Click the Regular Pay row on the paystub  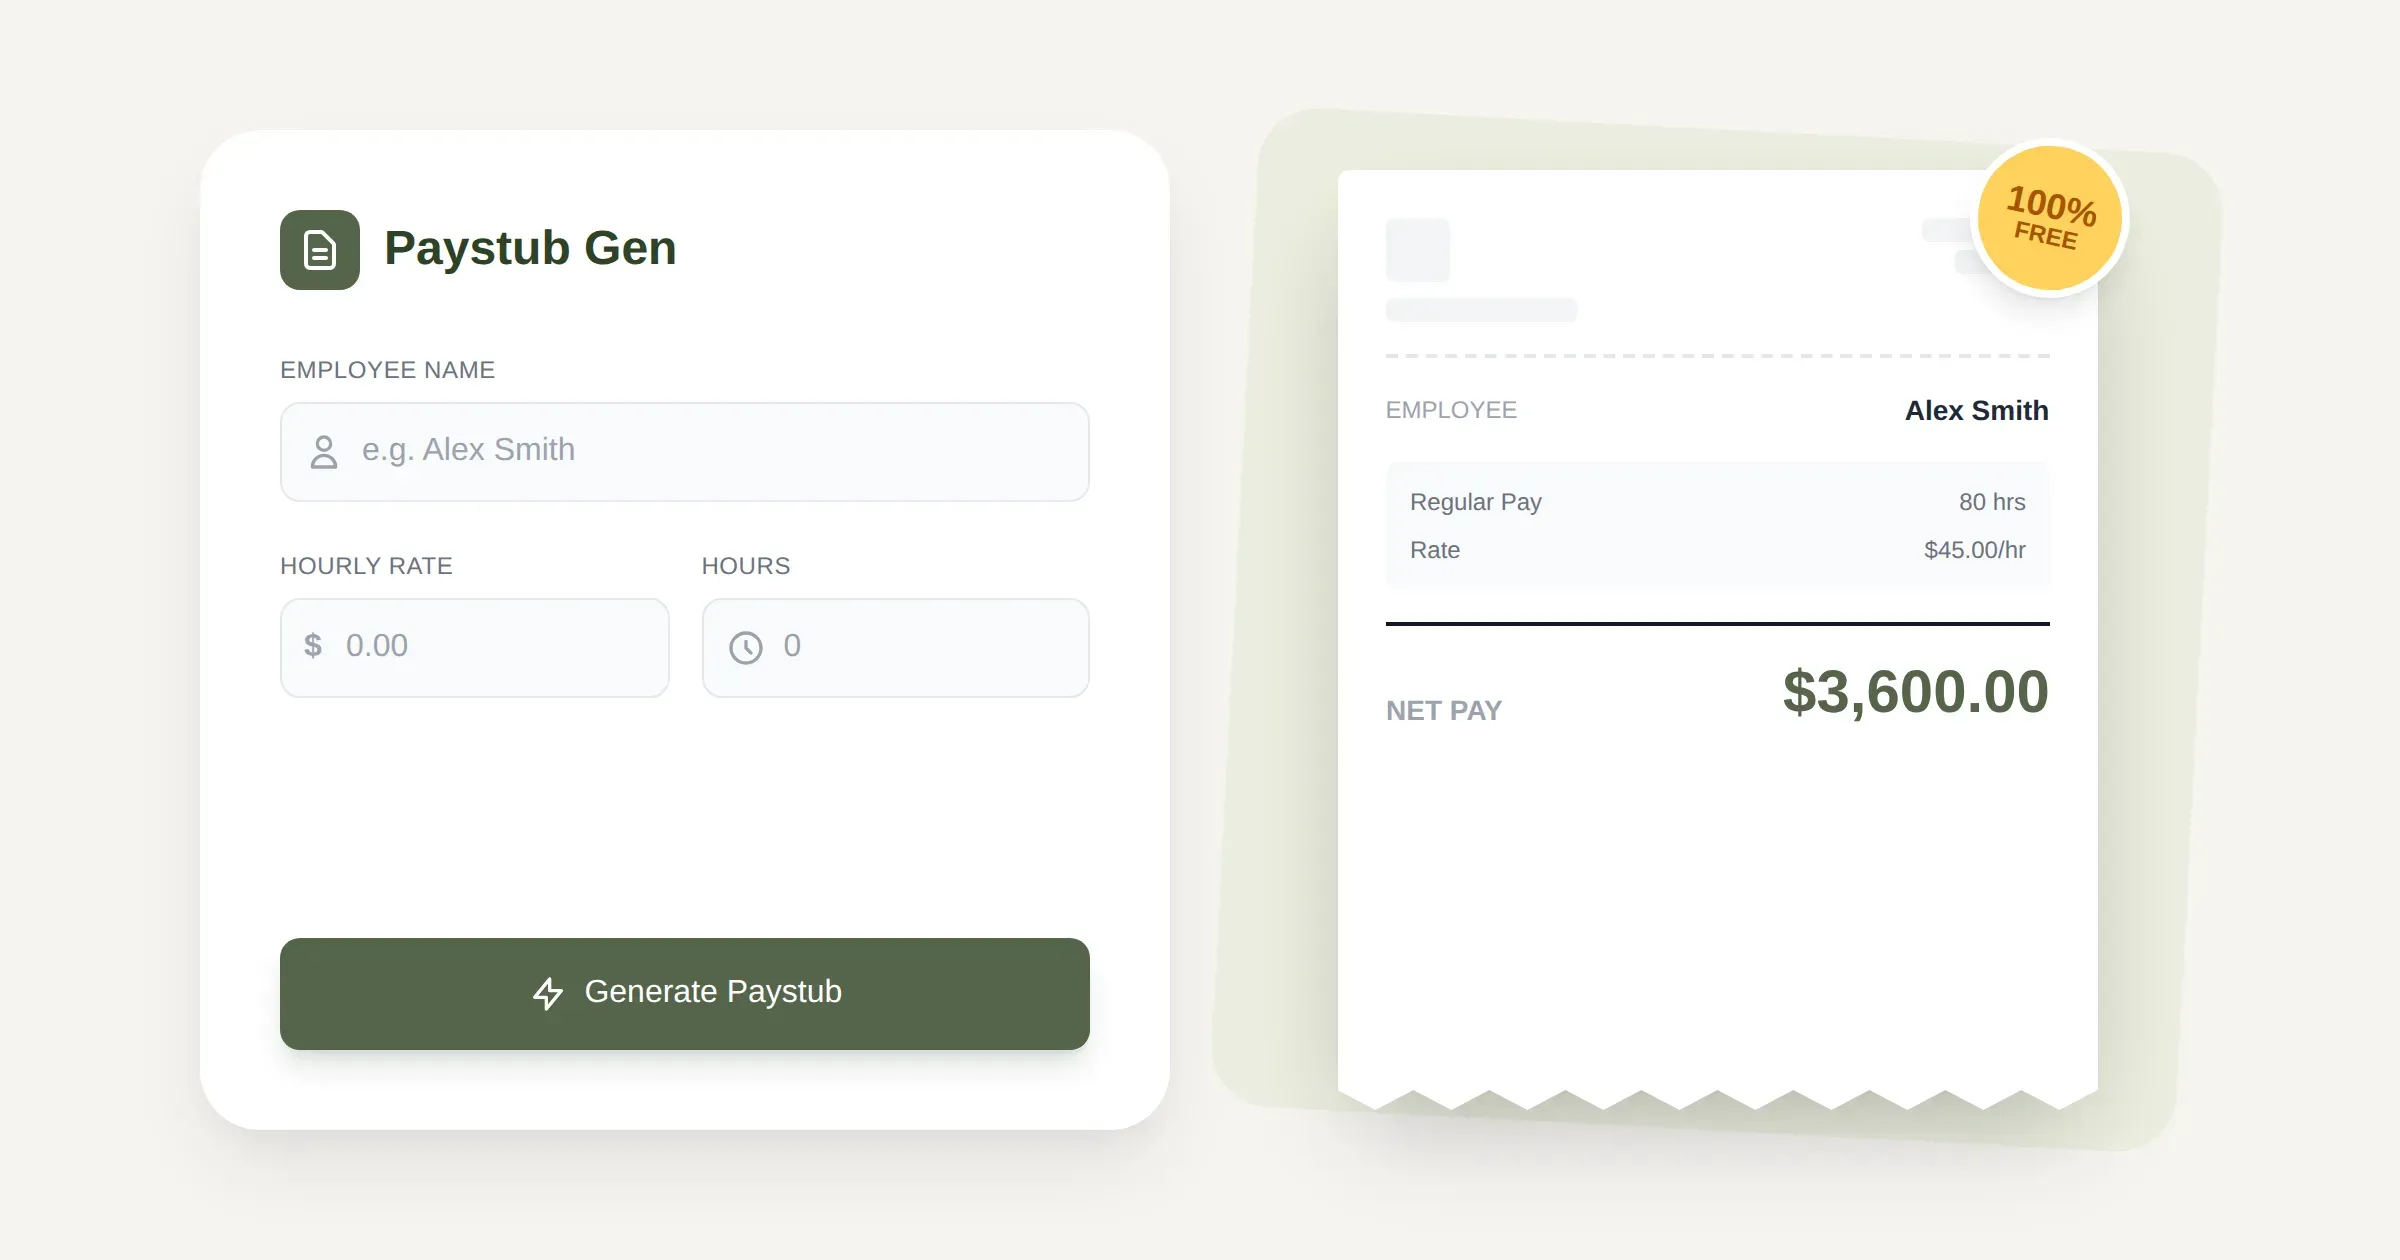pos(1475,501)
